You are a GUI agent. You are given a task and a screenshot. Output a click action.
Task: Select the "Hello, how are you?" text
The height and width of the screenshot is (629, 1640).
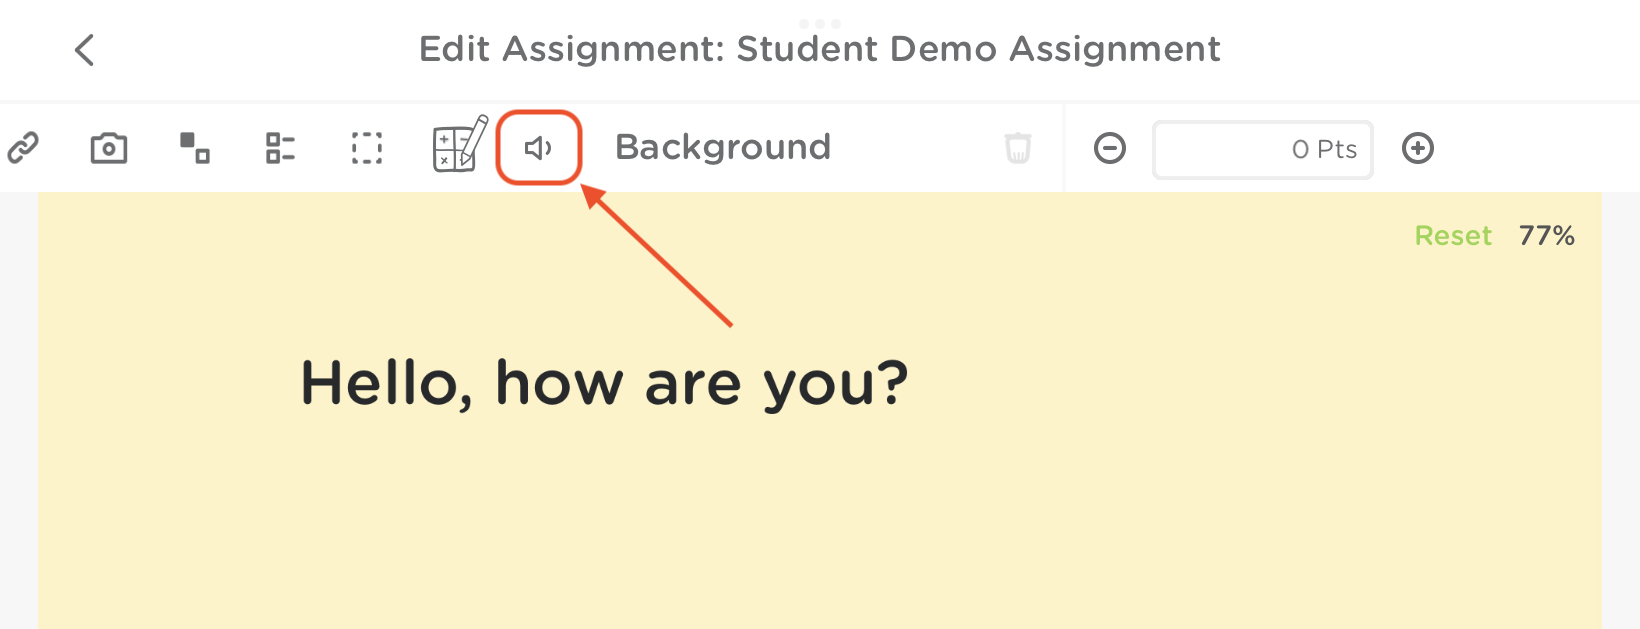(604, 383)
